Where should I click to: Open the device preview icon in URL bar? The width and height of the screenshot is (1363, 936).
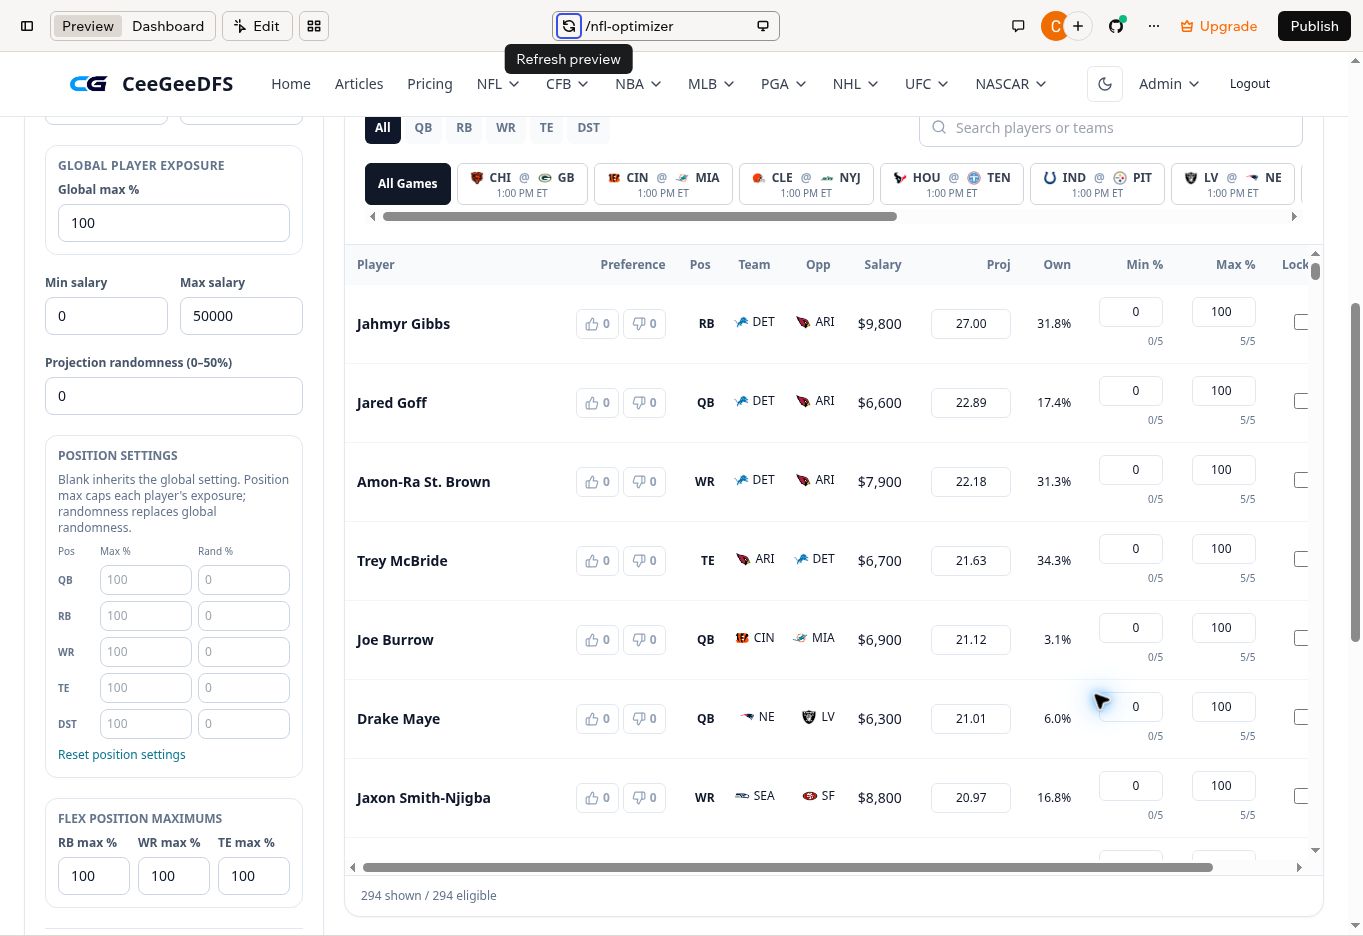[763, 26]
